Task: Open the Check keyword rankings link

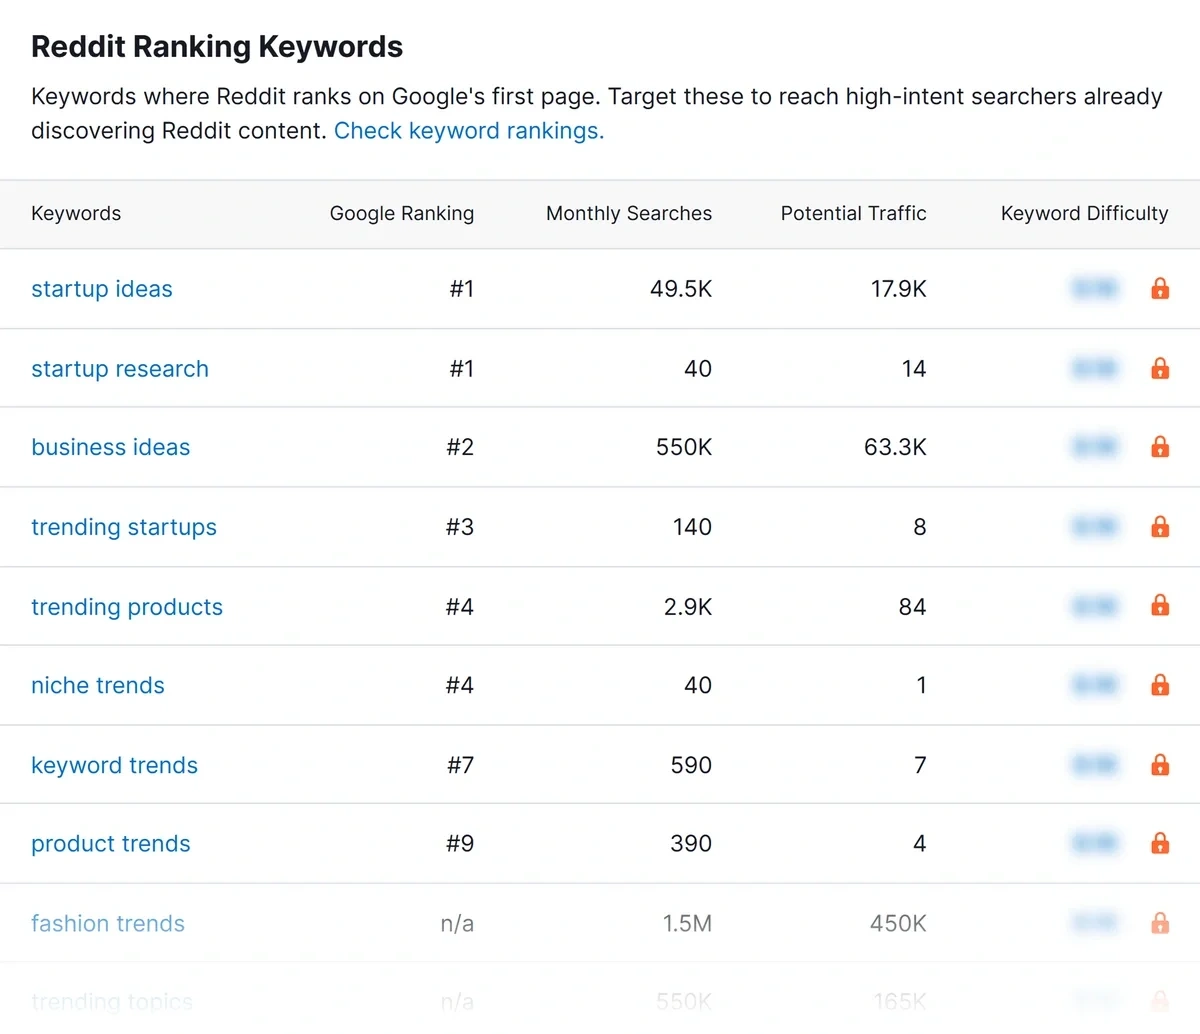Action: 469,131
